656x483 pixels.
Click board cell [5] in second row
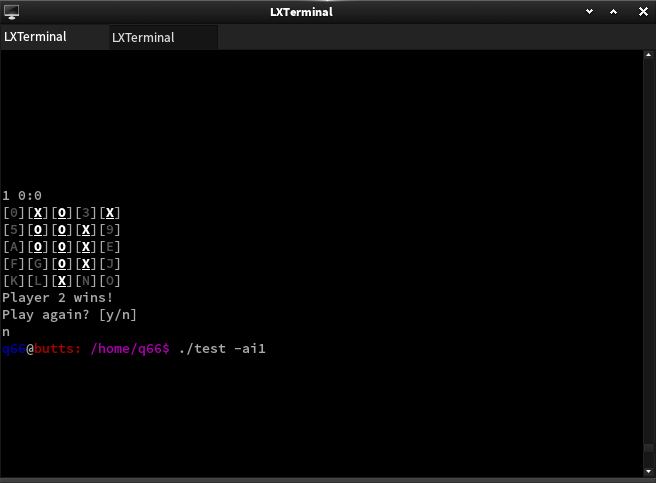(x=14, y=230)
